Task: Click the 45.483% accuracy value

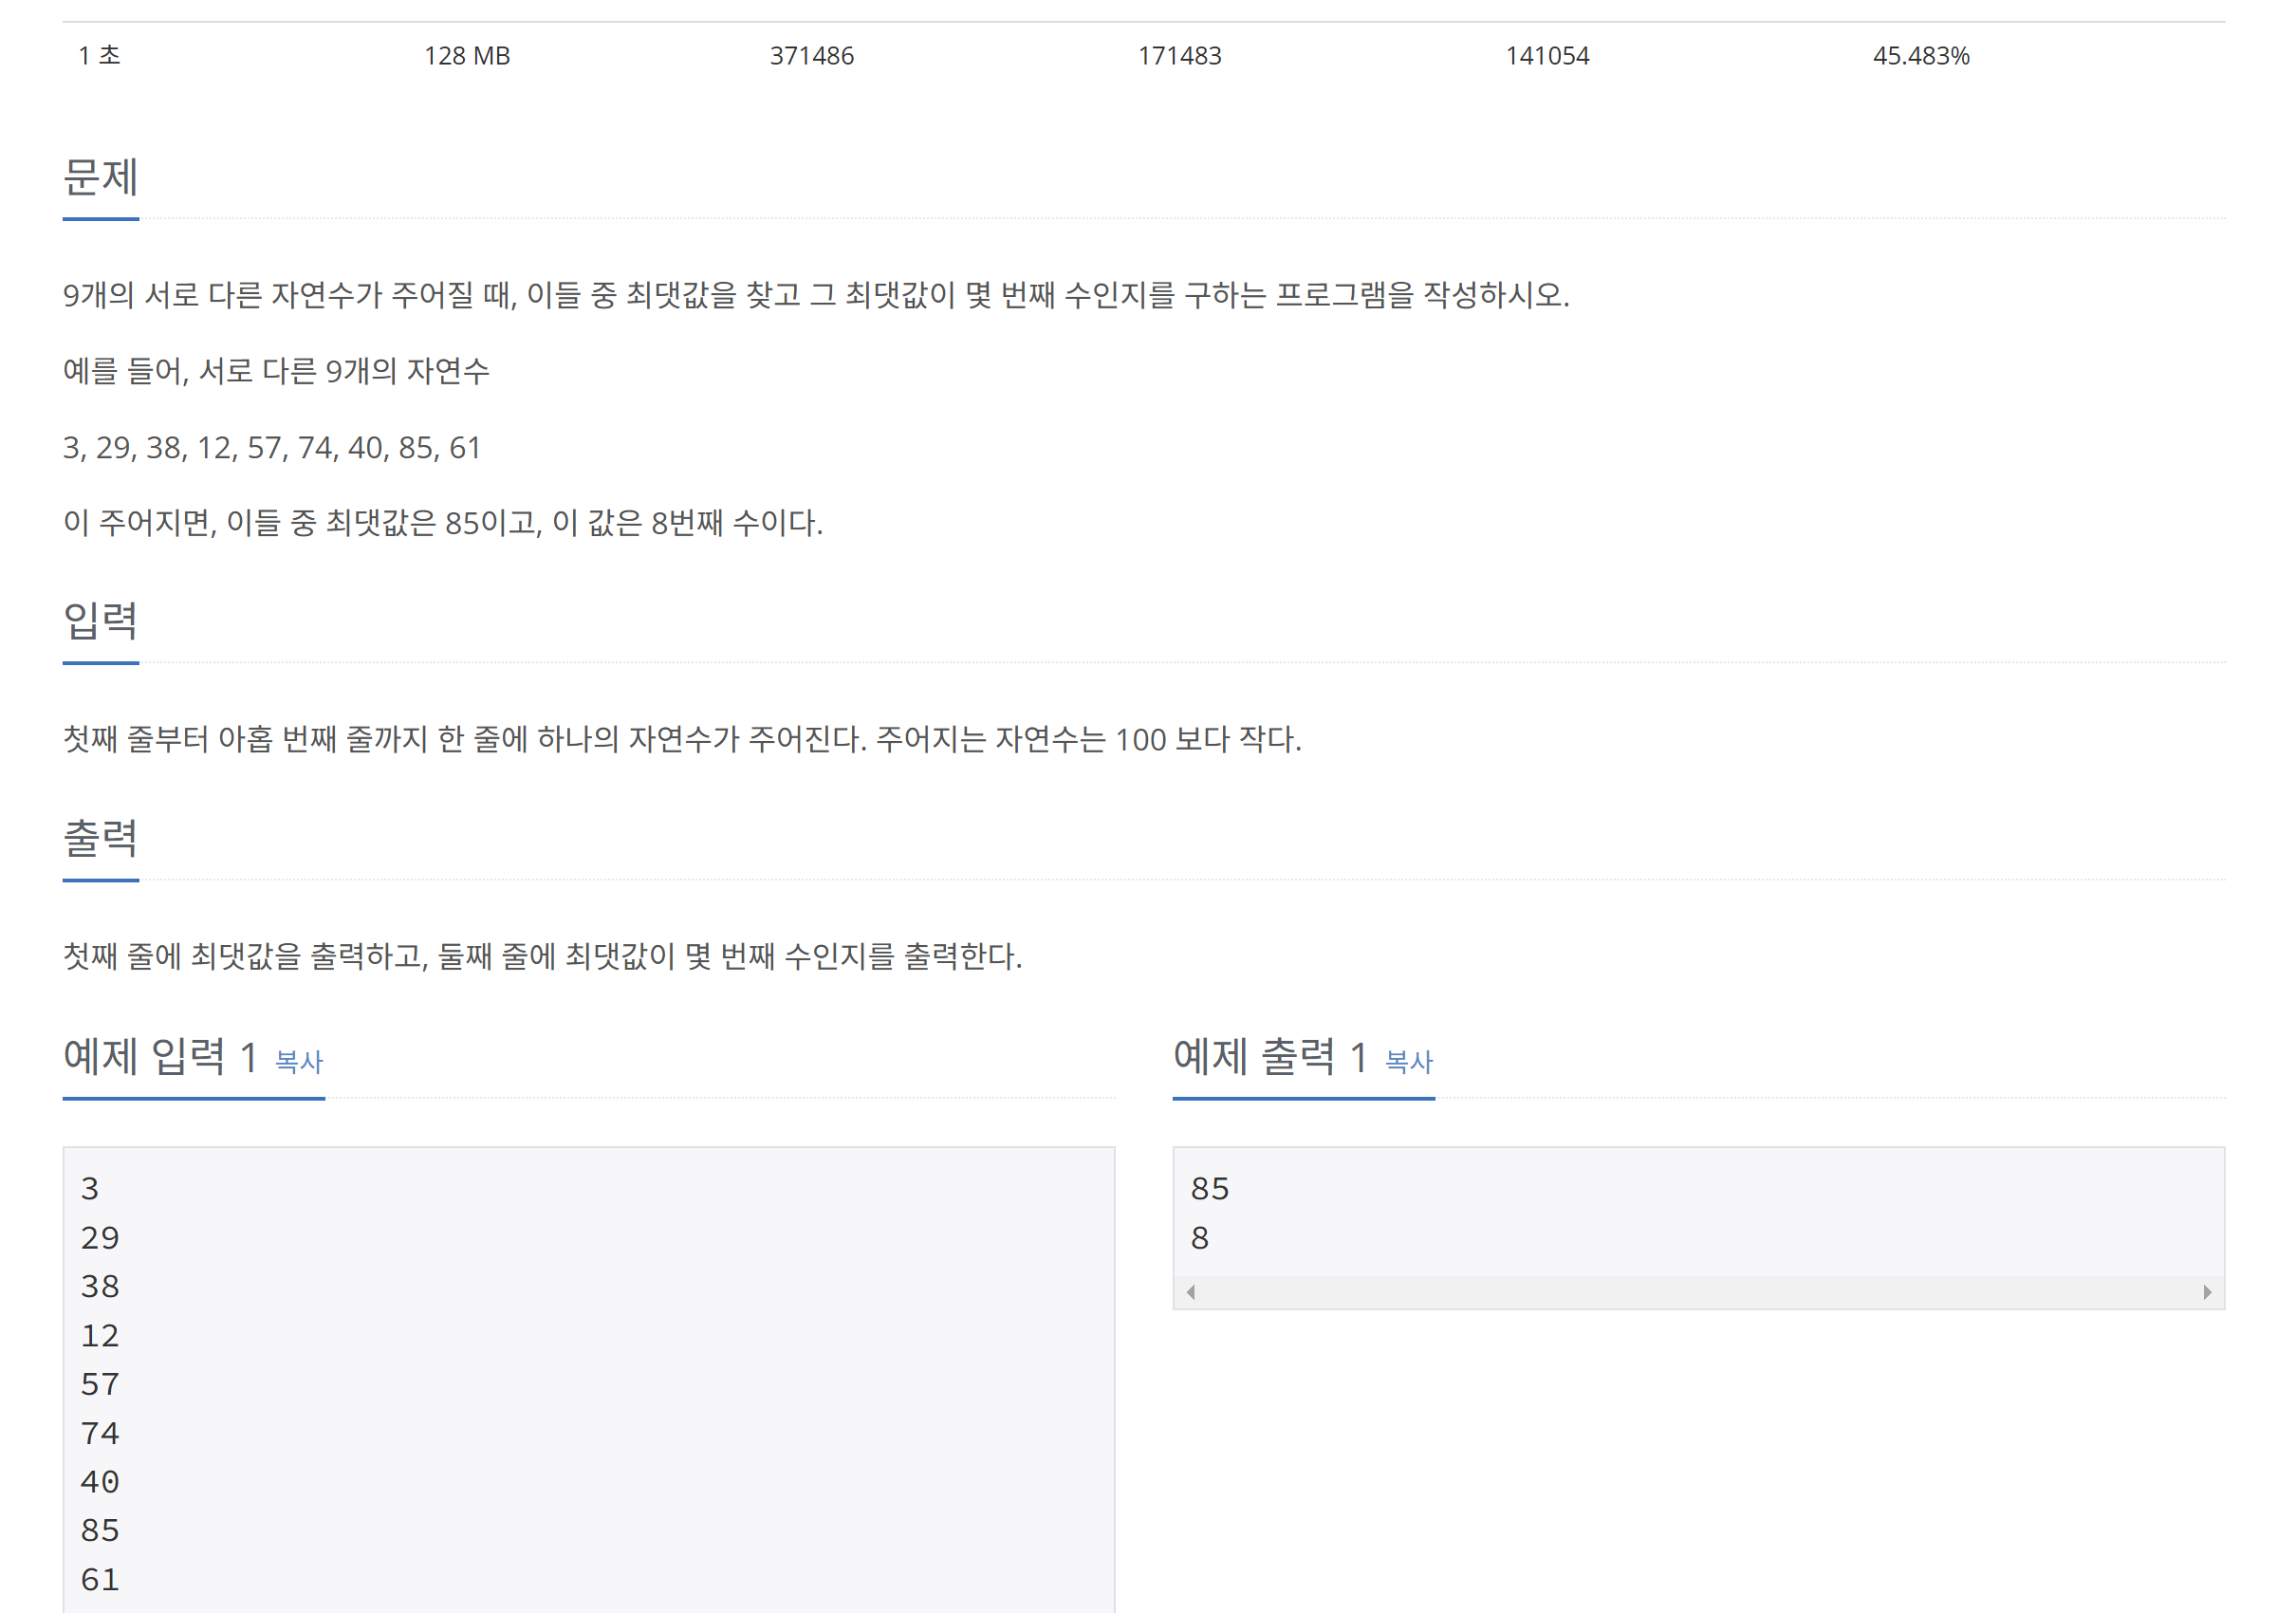Action: pos(1920,56)
